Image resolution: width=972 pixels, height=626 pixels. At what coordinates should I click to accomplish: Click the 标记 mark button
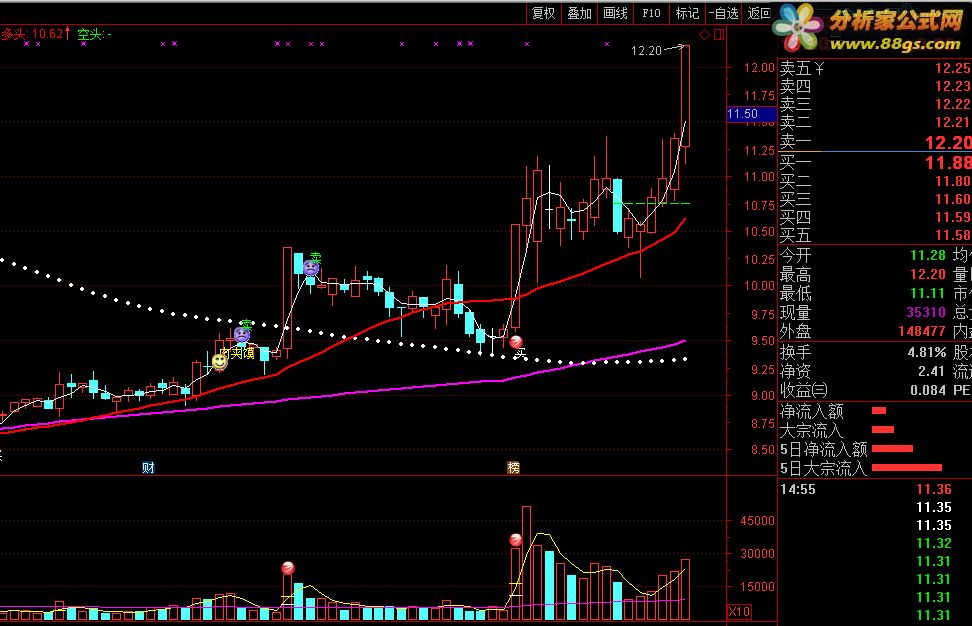[x=687, y=13]
